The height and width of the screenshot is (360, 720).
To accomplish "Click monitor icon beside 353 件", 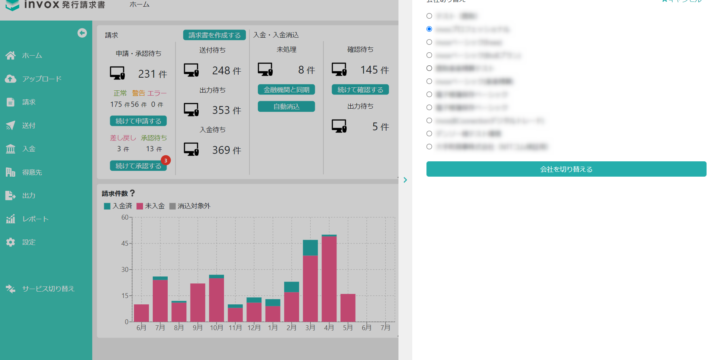I will pyautogui.click(x=191, y=110).
